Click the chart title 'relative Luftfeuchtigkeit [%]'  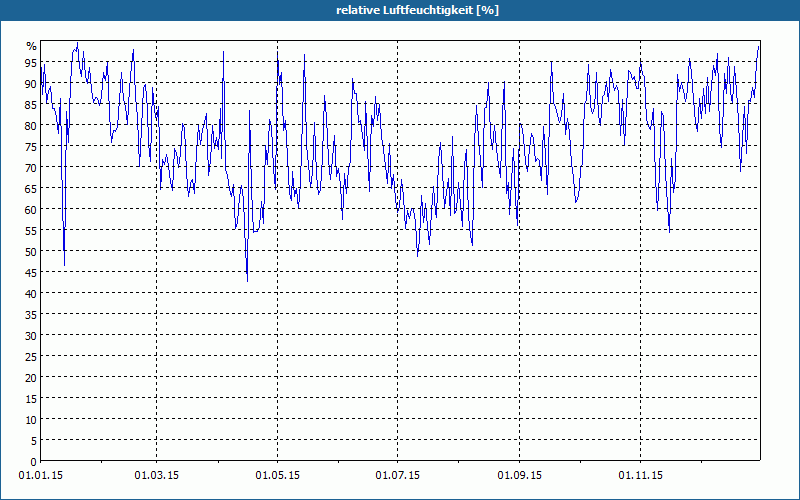click(x=417, y=10)
